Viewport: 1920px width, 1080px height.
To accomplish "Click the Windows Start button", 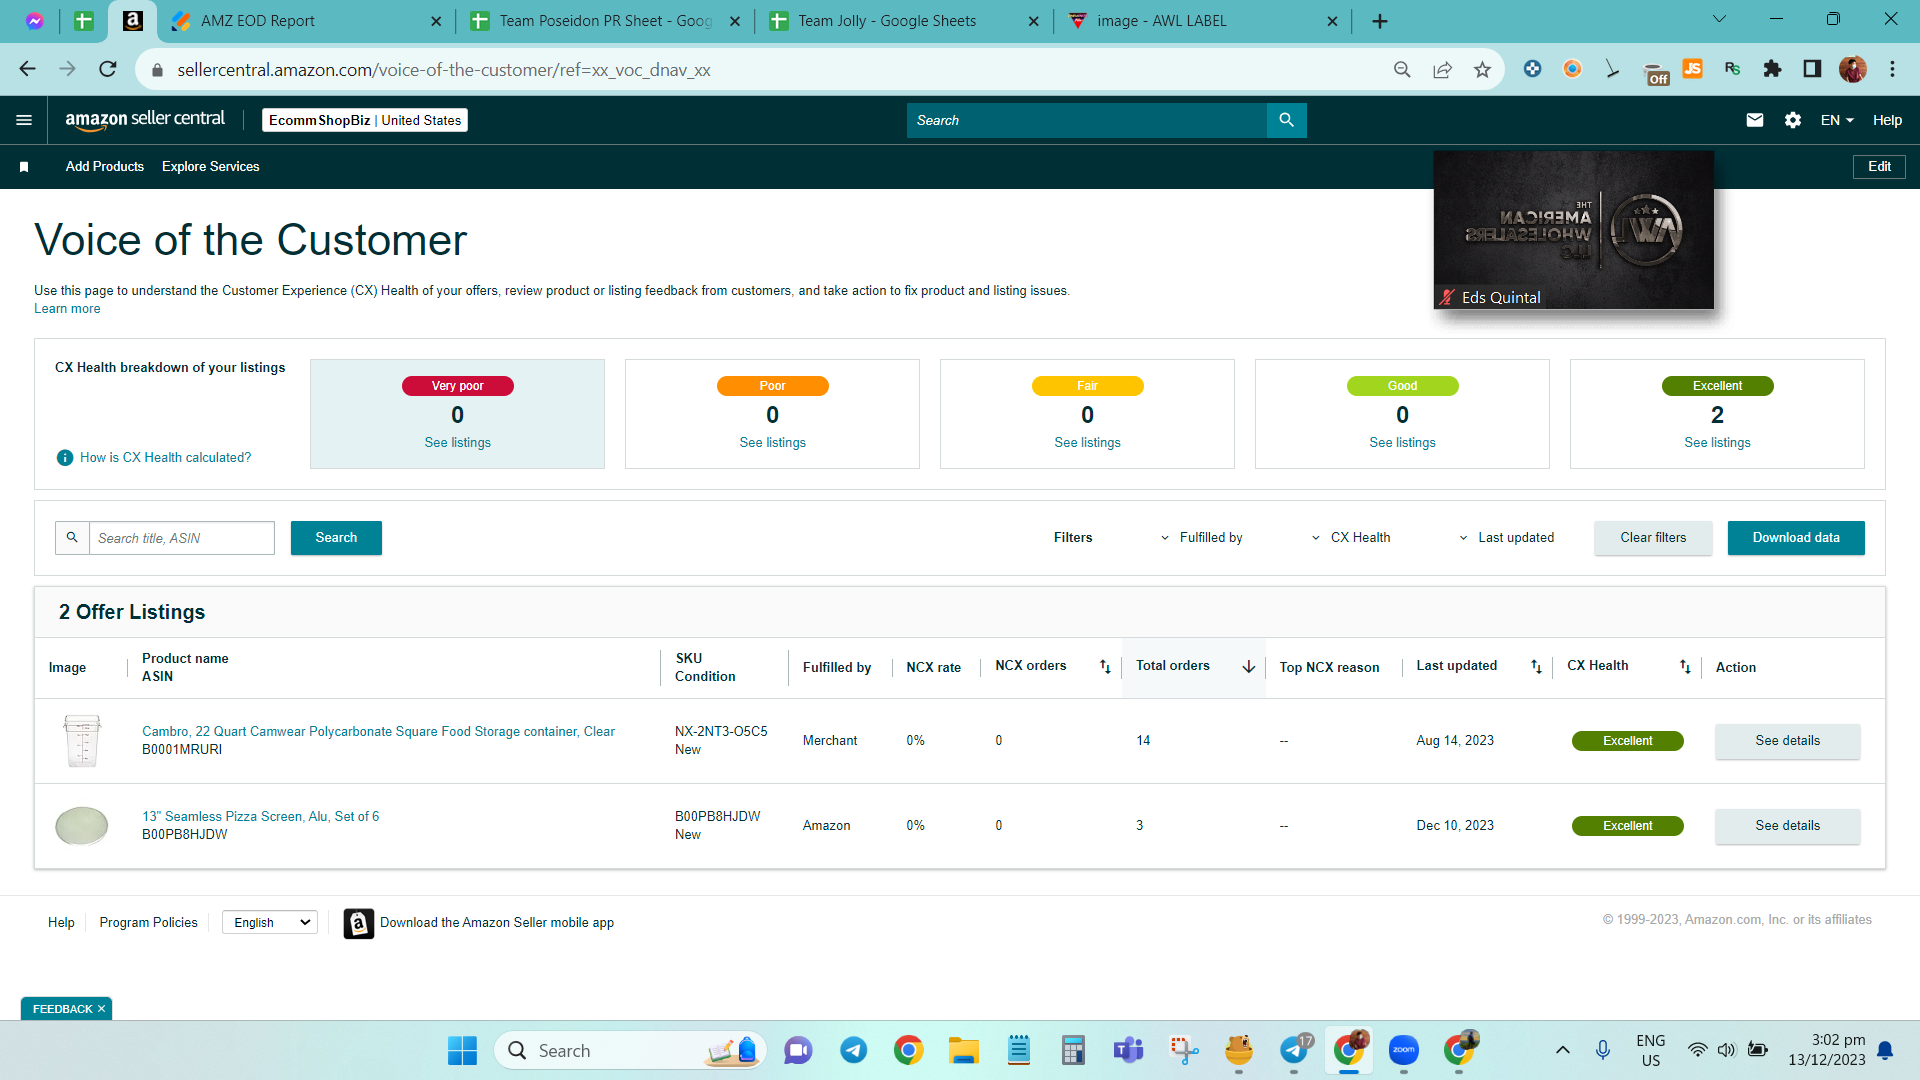I will [462, 1051].
